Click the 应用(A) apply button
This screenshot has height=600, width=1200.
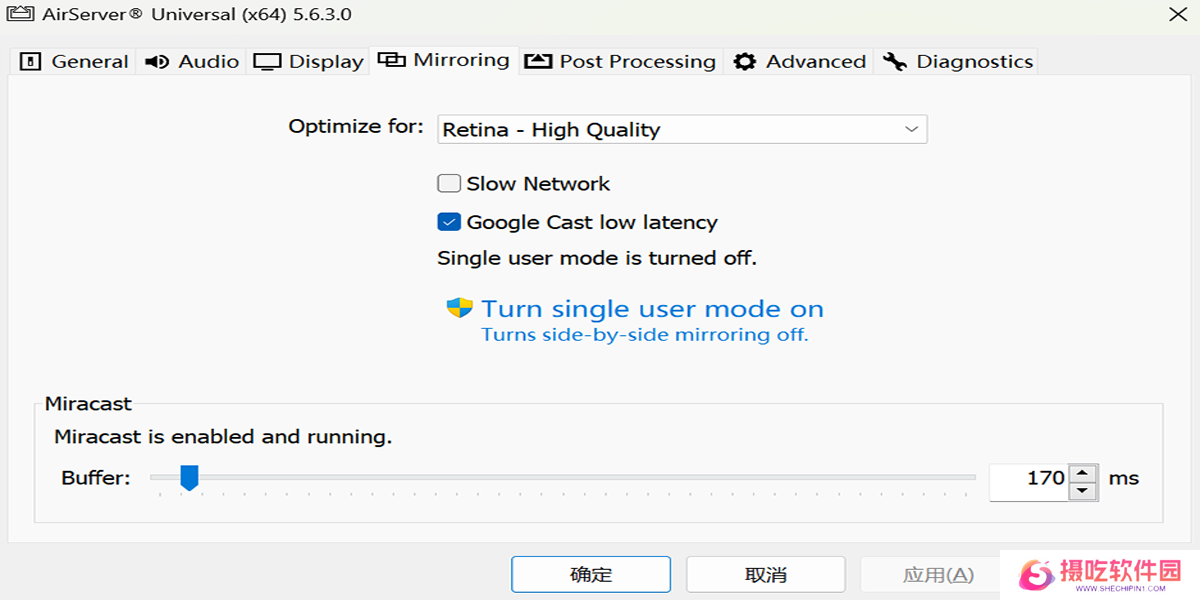938,575
